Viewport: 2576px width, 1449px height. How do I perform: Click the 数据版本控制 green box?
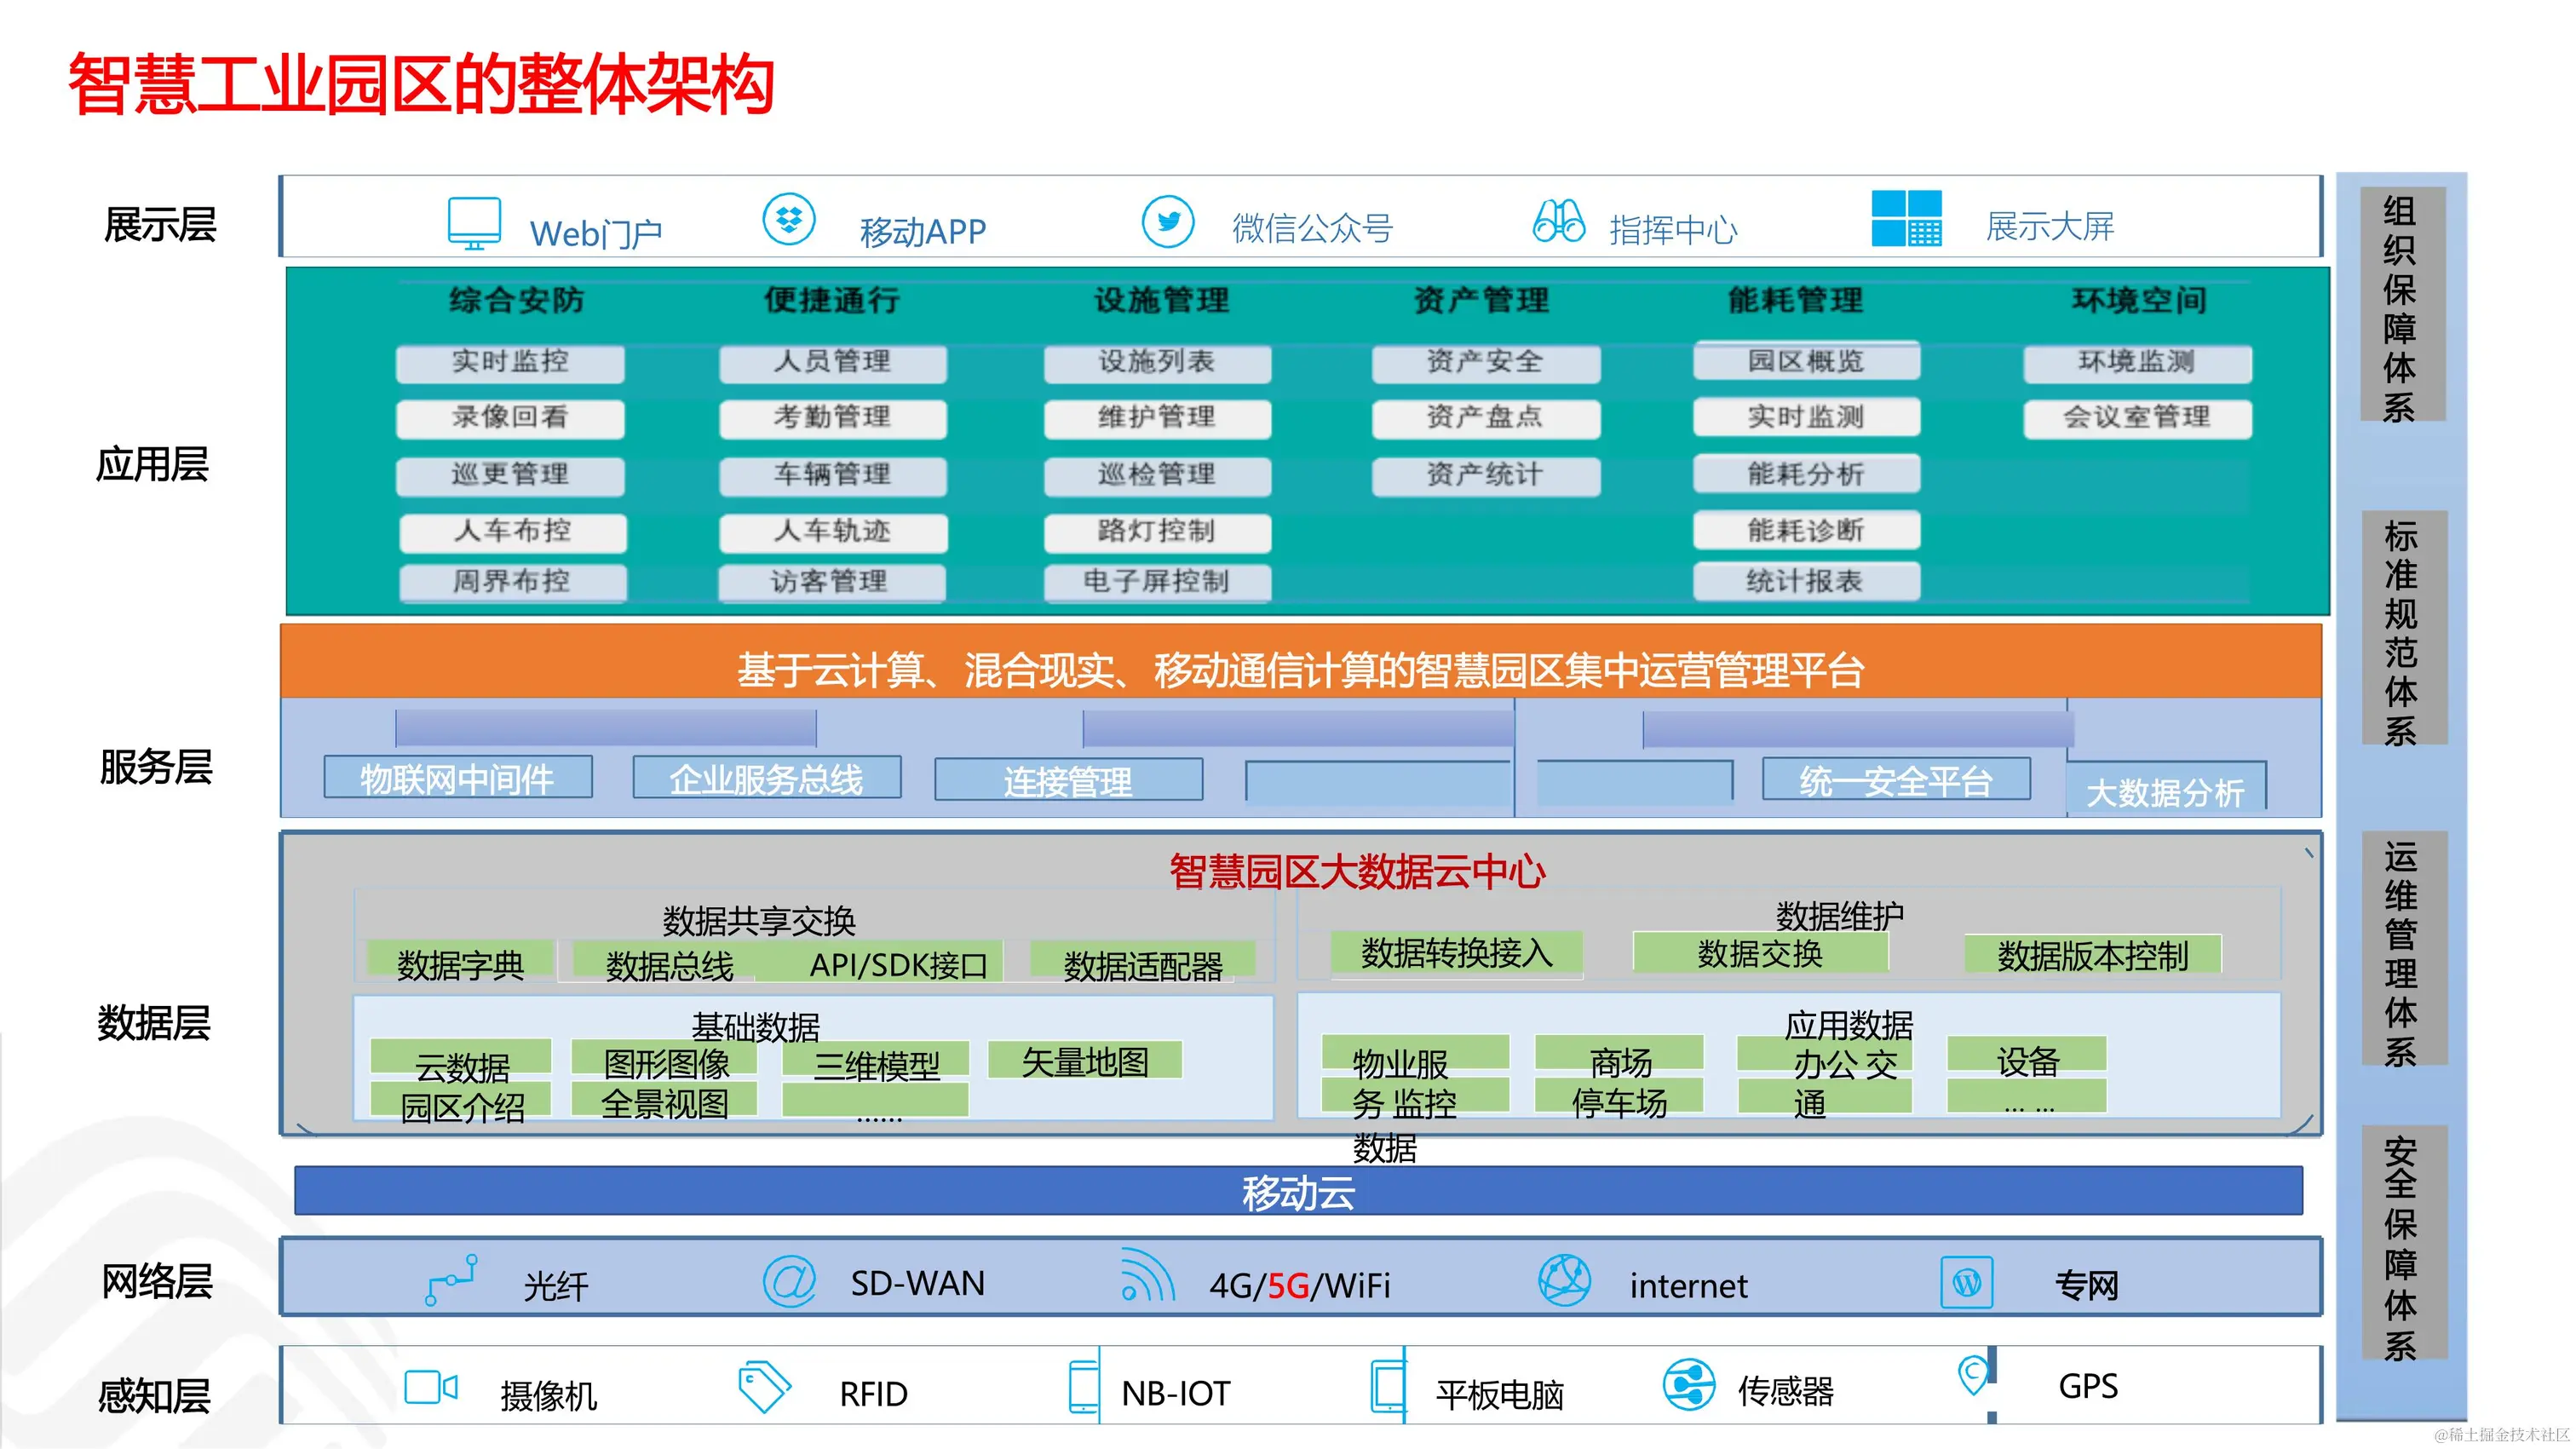(x=2093, y=955)
